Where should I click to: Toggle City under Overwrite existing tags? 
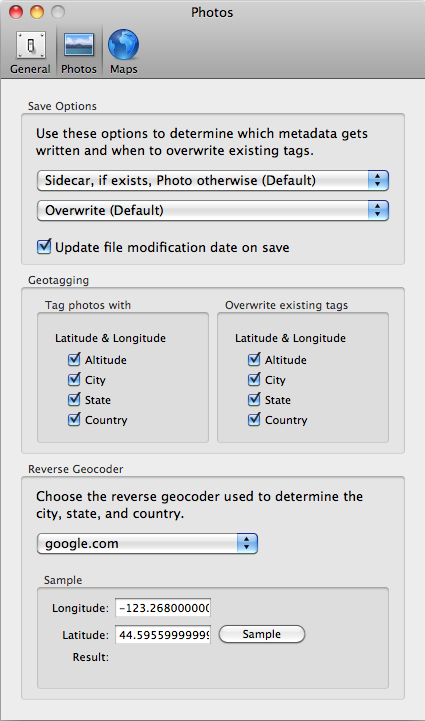(x=254, y=380)
